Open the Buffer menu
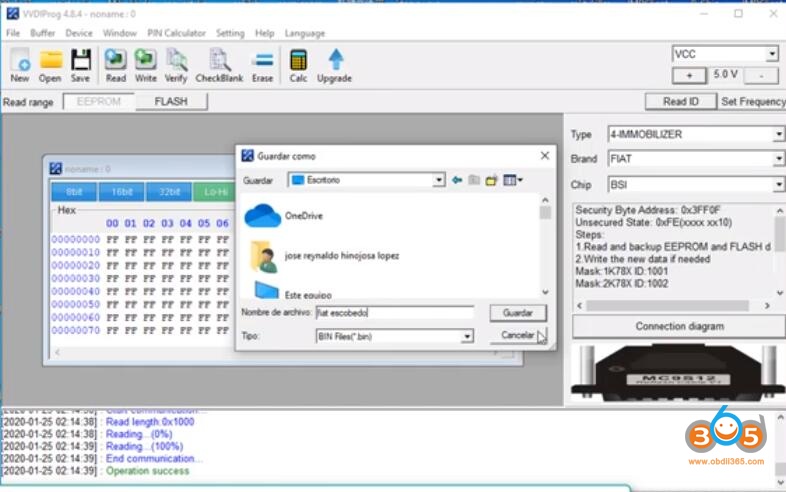 click(43, 33)
